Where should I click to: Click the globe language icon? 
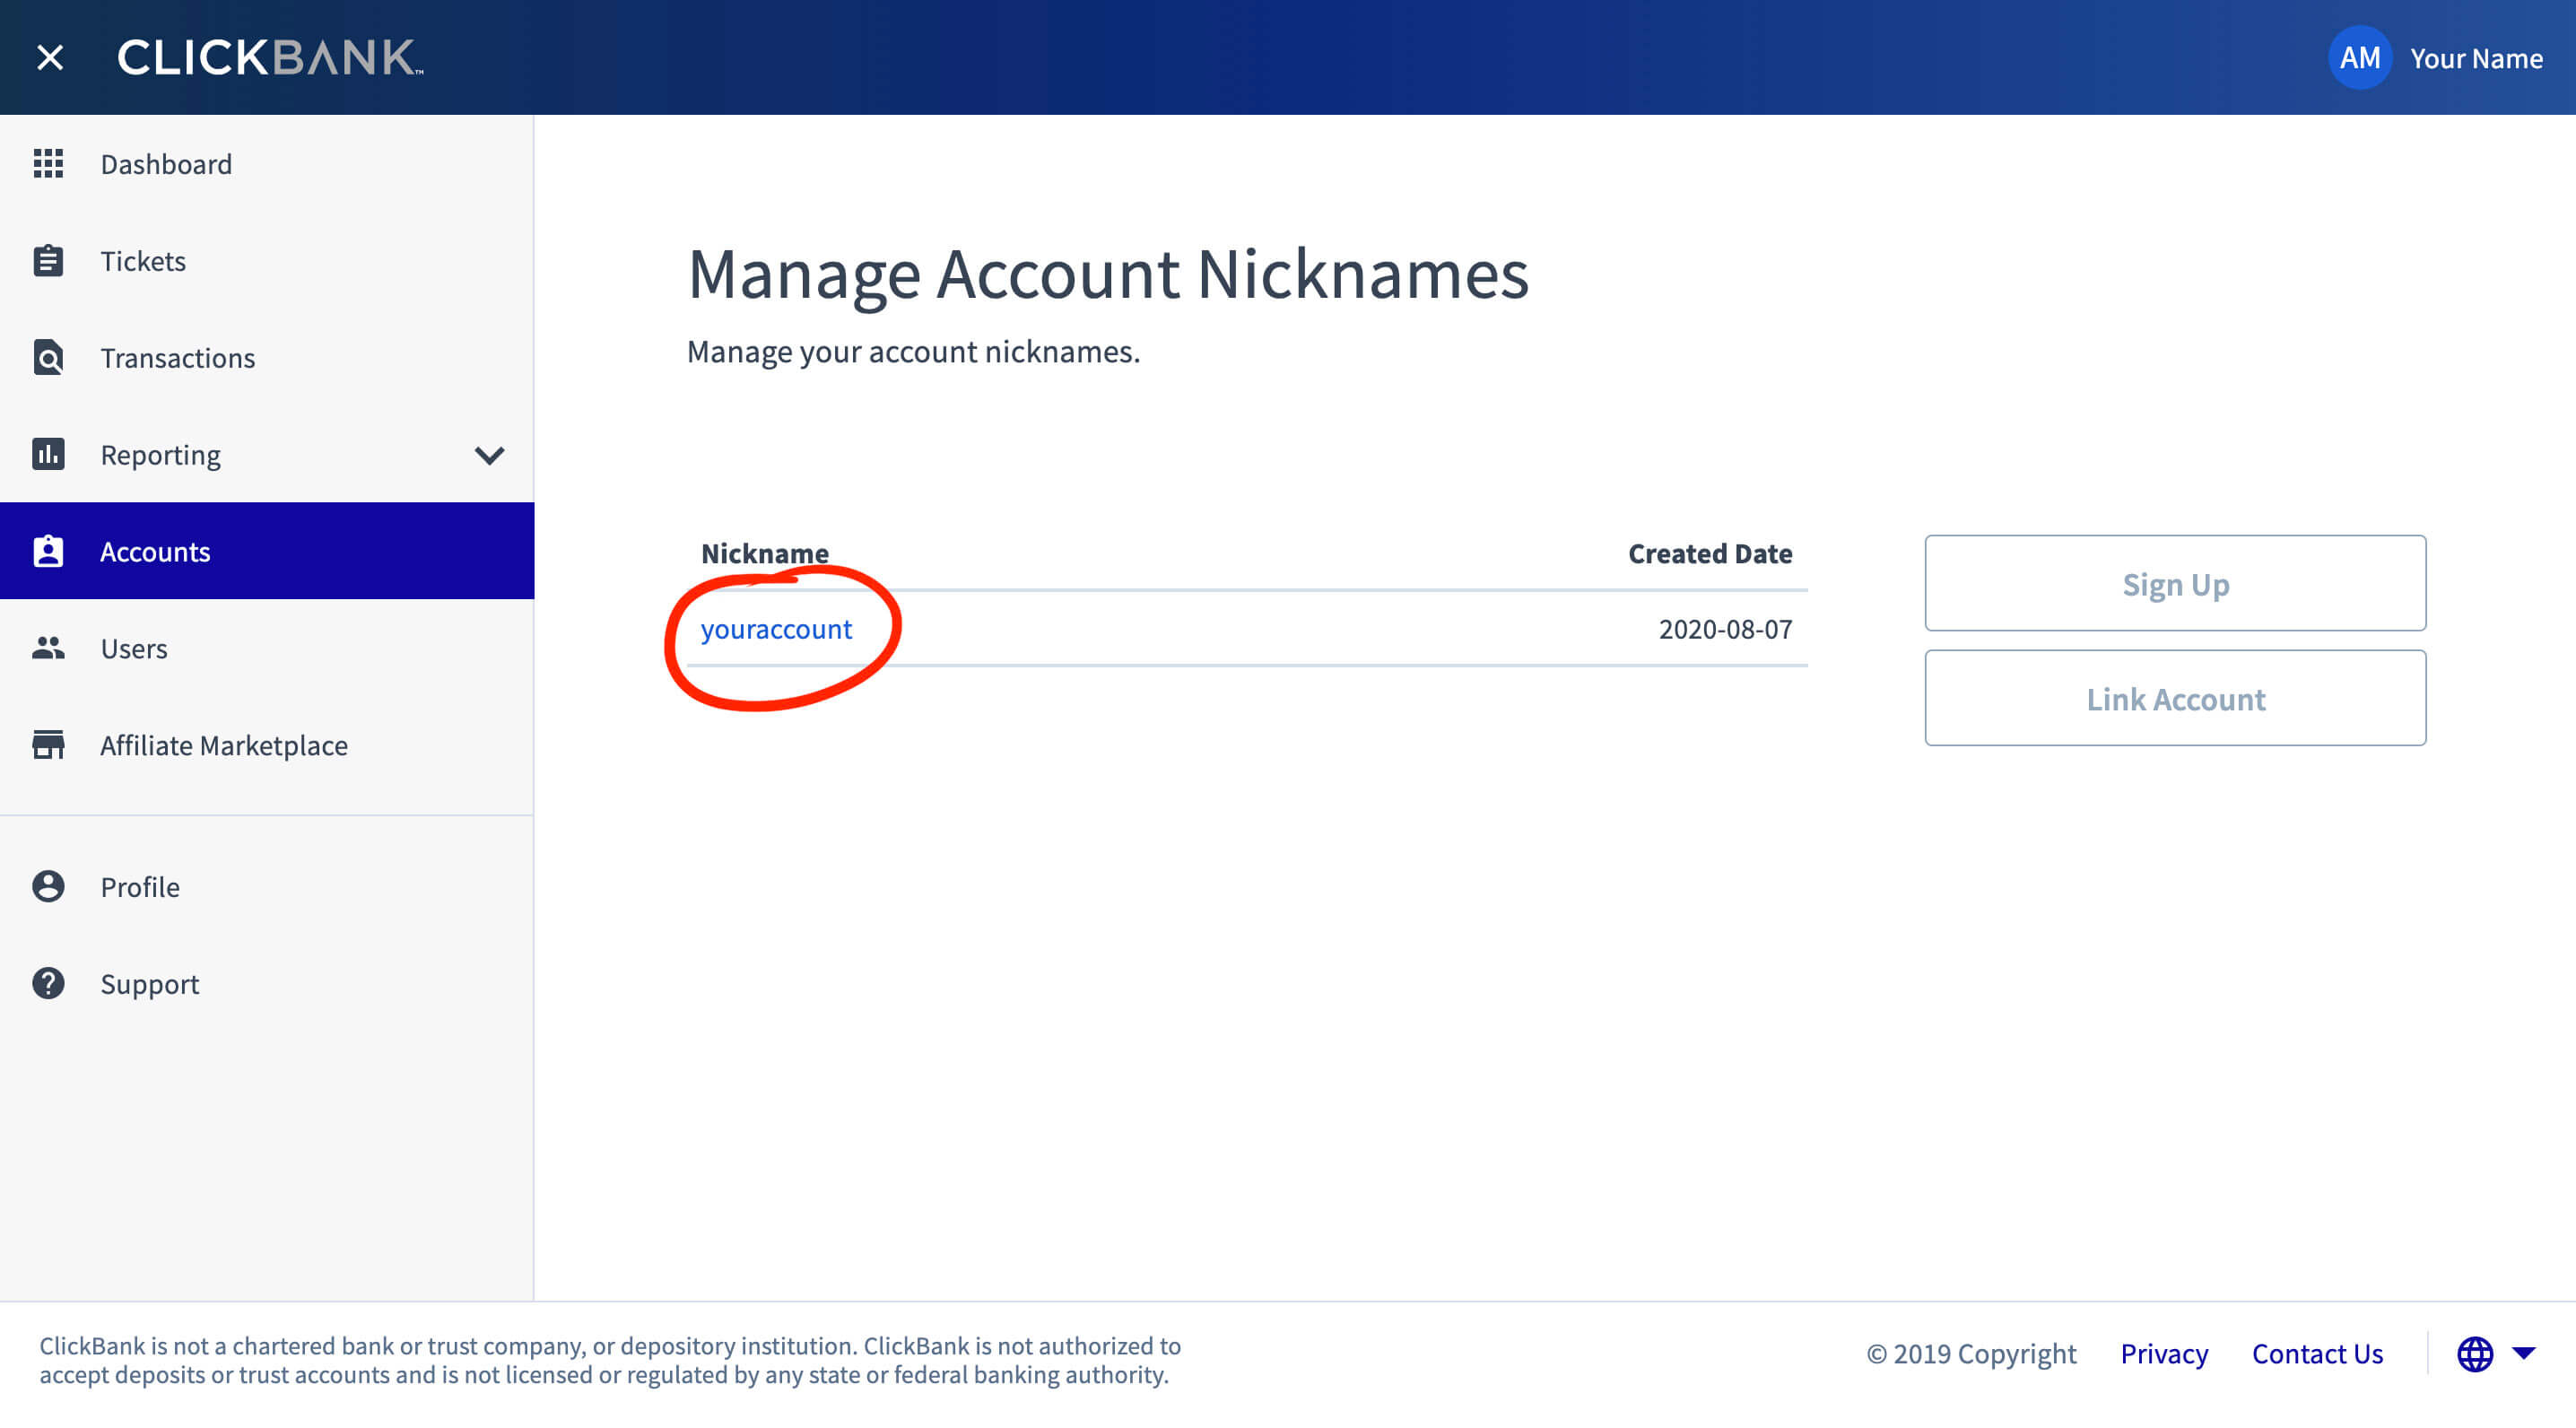coord(2474,1355)
